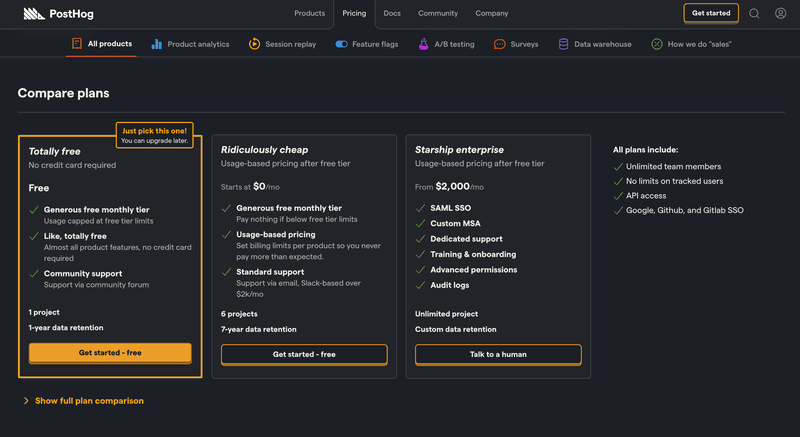
Task: Select the Pricing menu tab
Action: pos(354,13)
